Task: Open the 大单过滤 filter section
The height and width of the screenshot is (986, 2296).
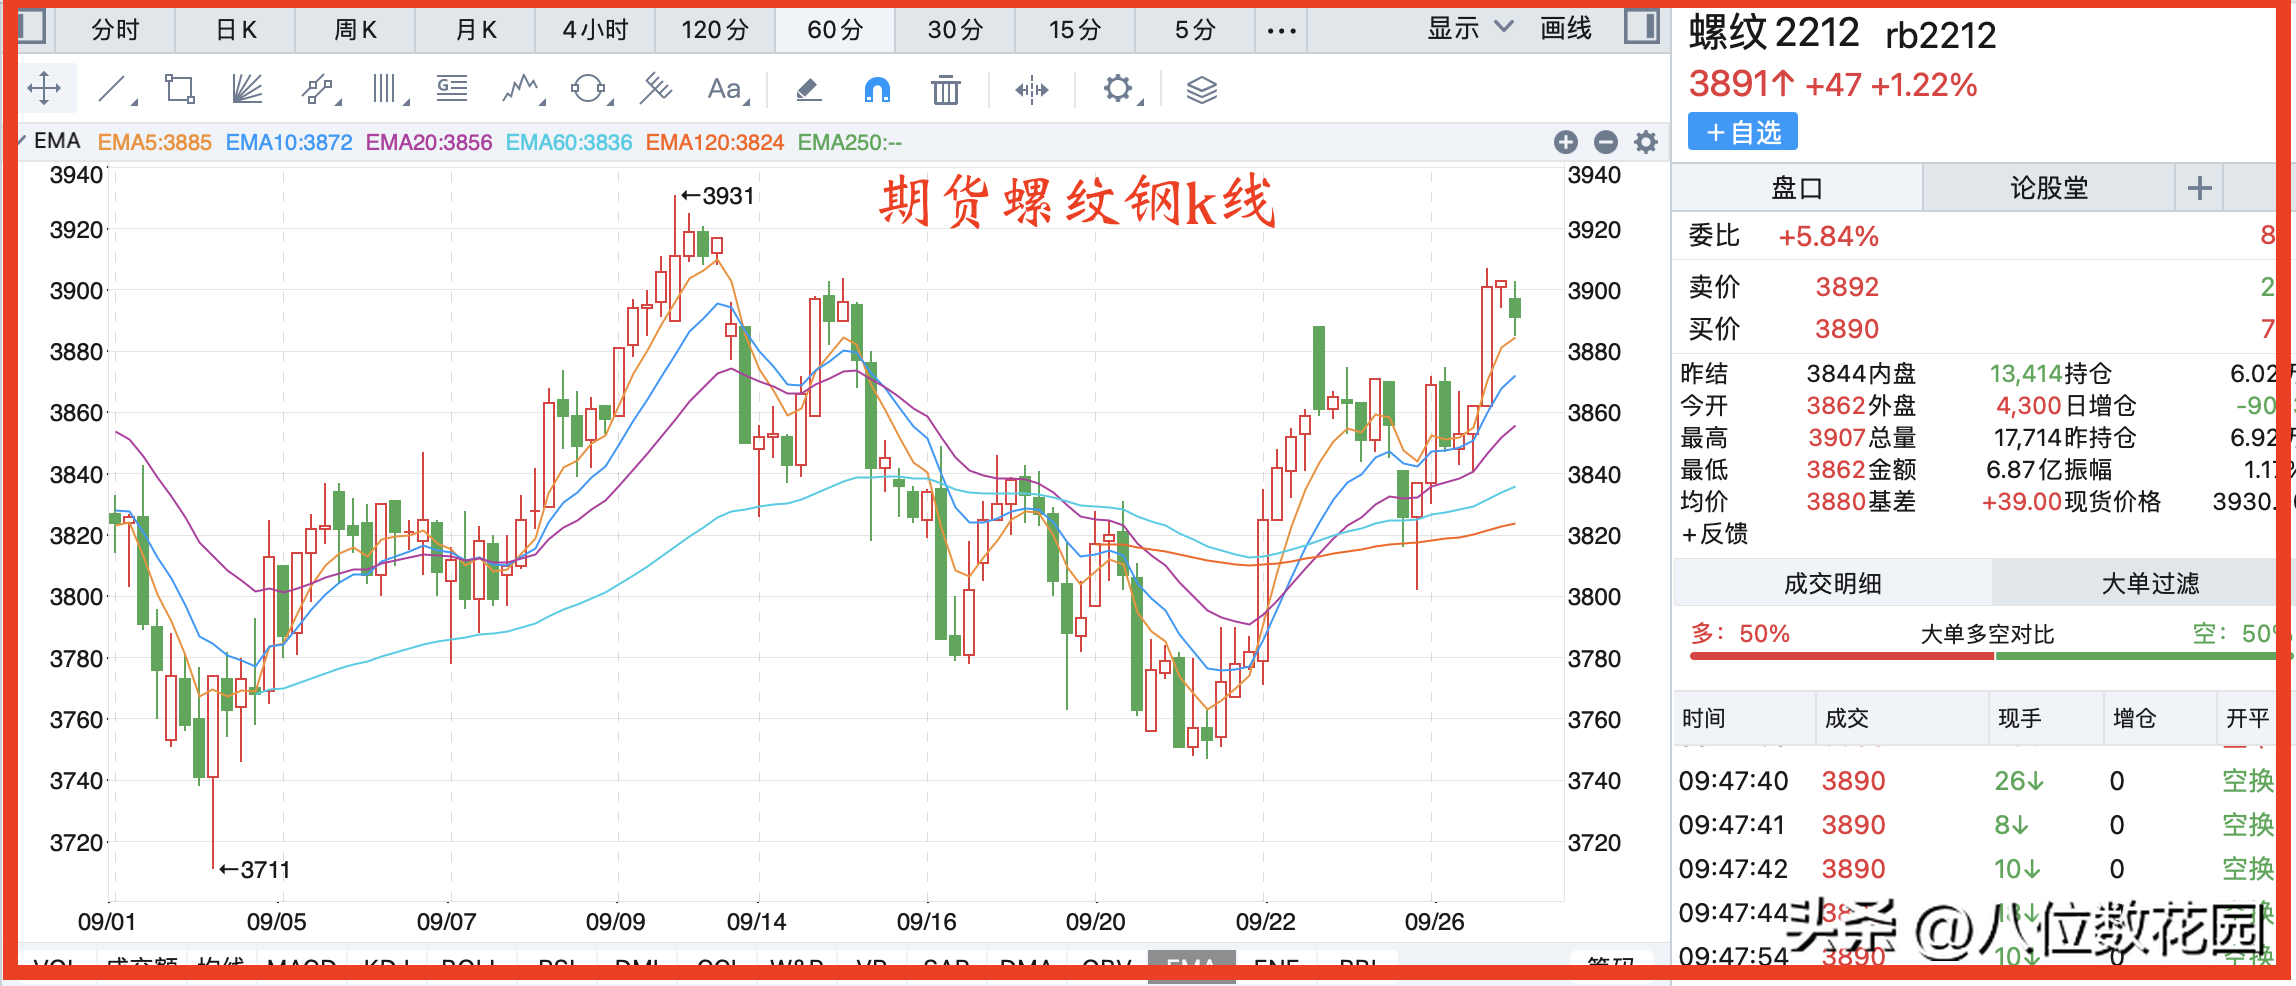Action: [2149, 583]
